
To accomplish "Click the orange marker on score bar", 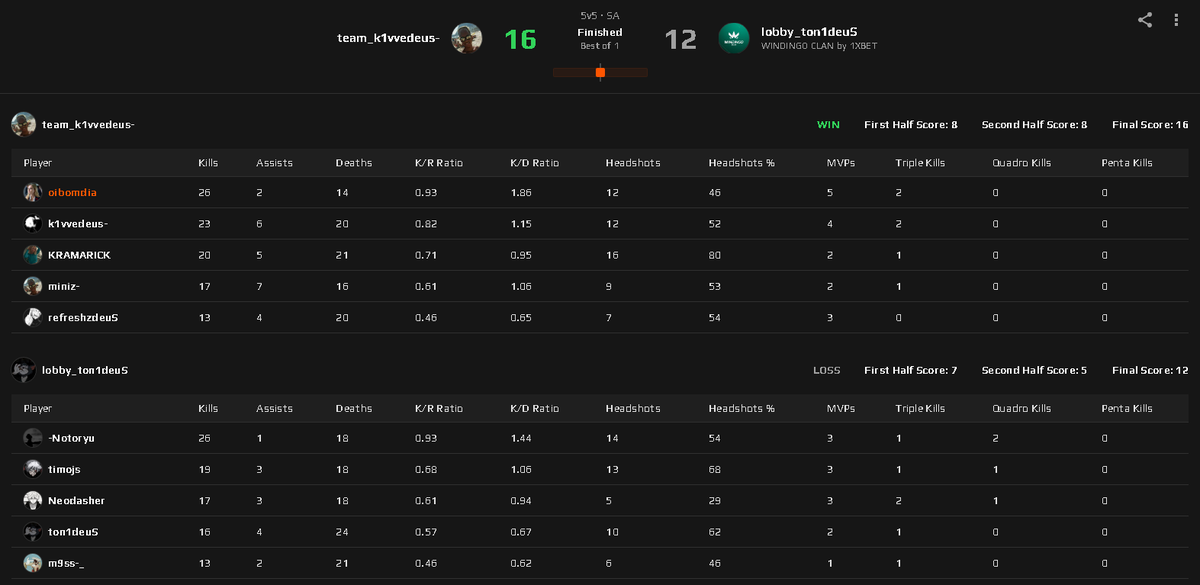I will click(600, 72).
